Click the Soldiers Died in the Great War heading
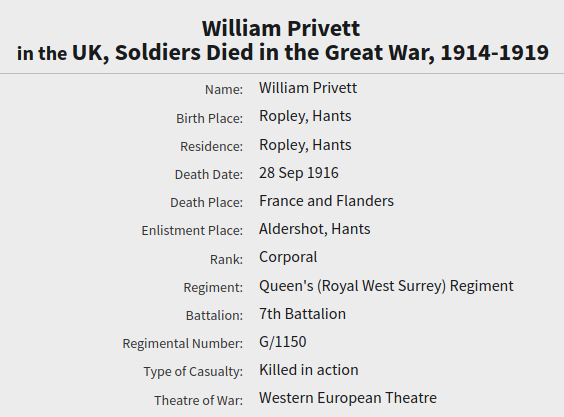 pyautogui.click(x=282, y=53)
